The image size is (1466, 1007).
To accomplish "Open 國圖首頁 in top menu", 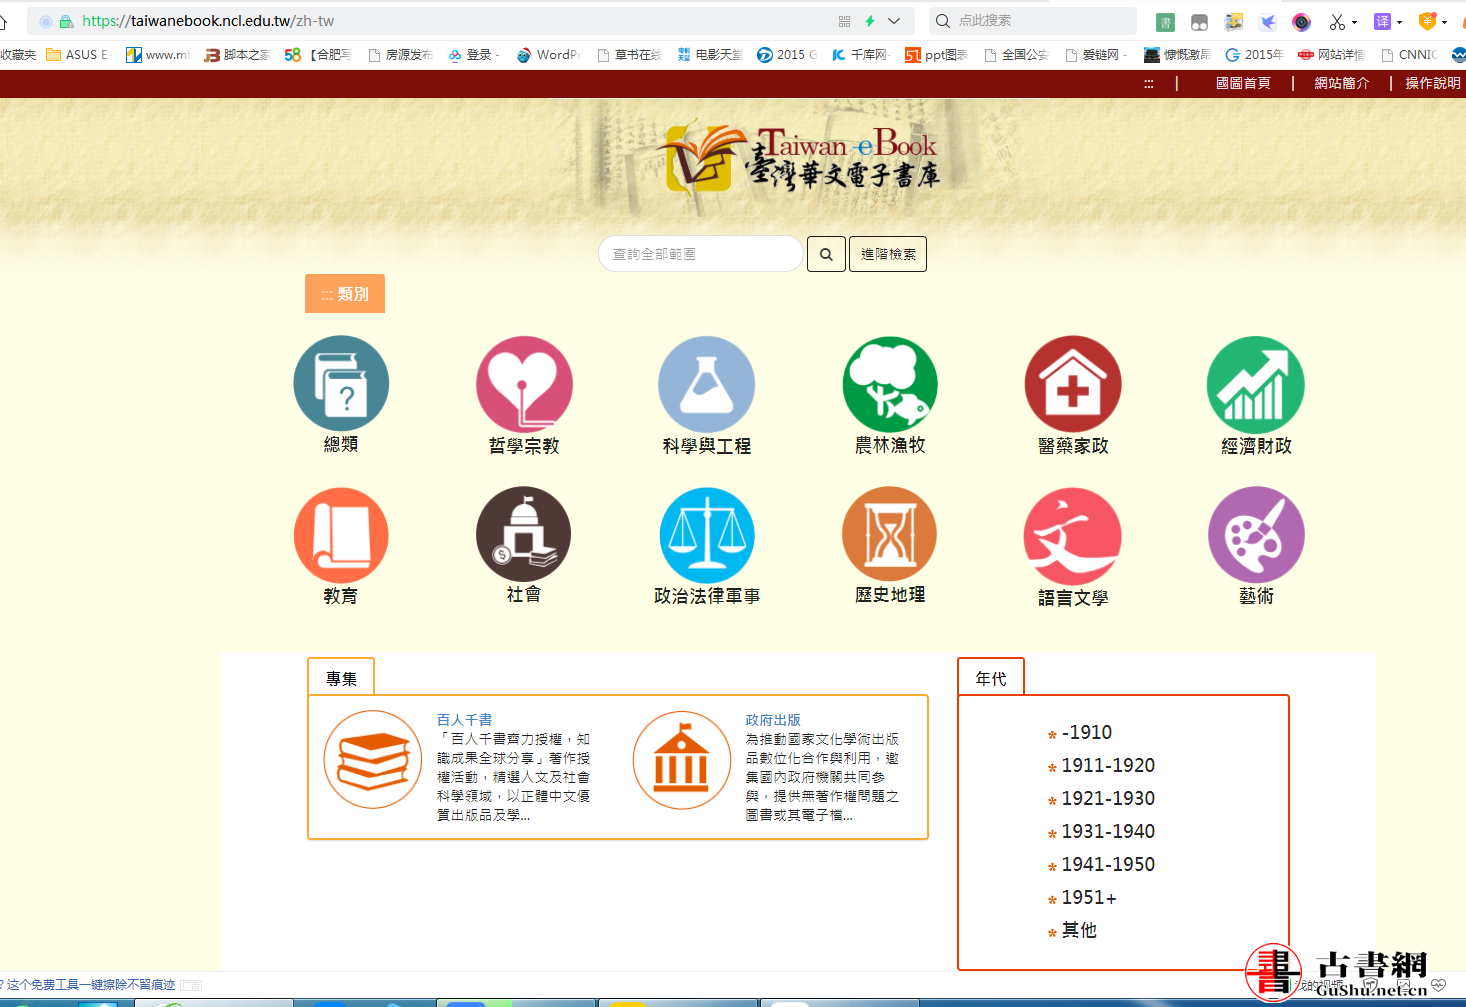I will [1243, 83].
